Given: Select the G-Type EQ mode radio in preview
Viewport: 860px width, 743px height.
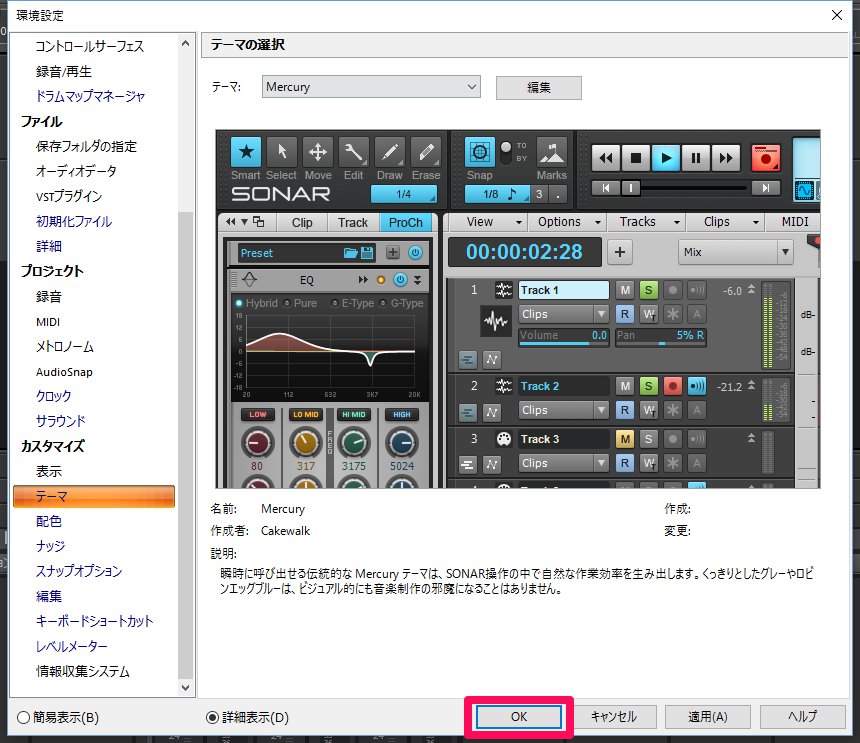Looking at the screenshot, I should [383, 303].
